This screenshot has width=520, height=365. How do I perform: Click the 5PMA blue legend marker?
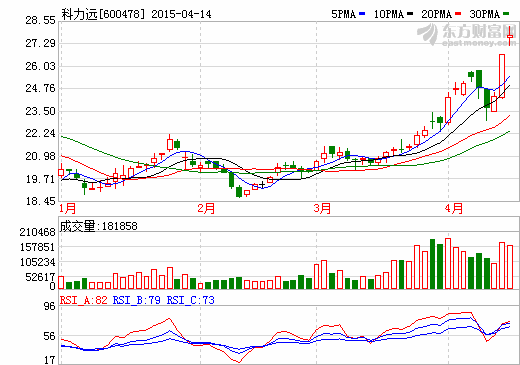[362, 14]
